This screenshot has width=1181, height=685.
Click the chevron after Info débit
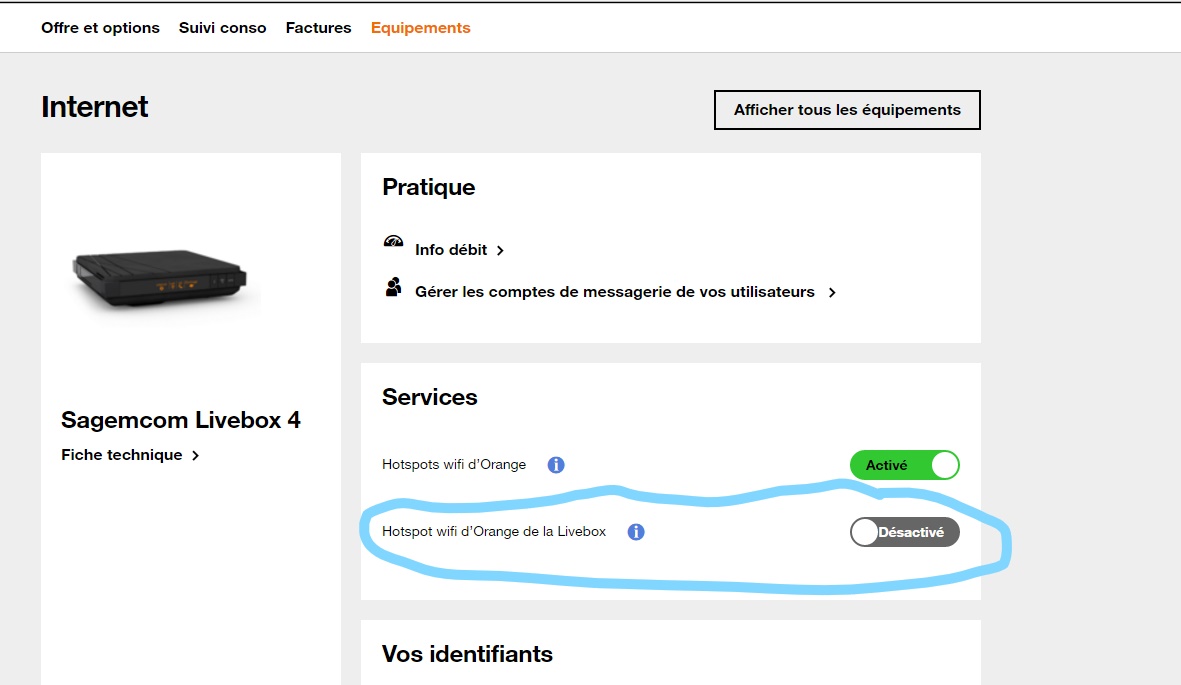[x=500, y=251]
